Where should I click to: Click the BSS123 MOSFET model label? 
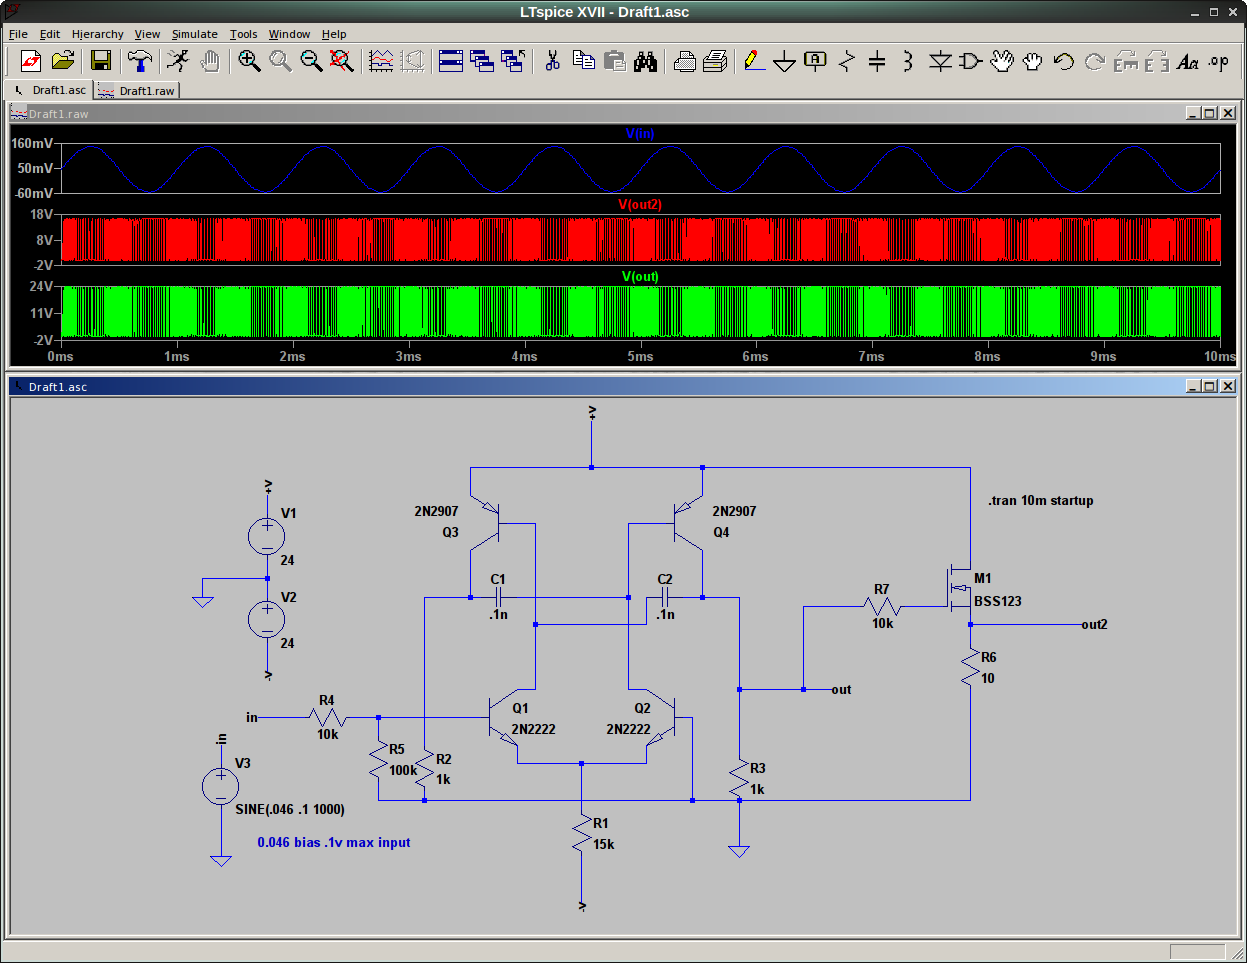click(x=998, y=601)
